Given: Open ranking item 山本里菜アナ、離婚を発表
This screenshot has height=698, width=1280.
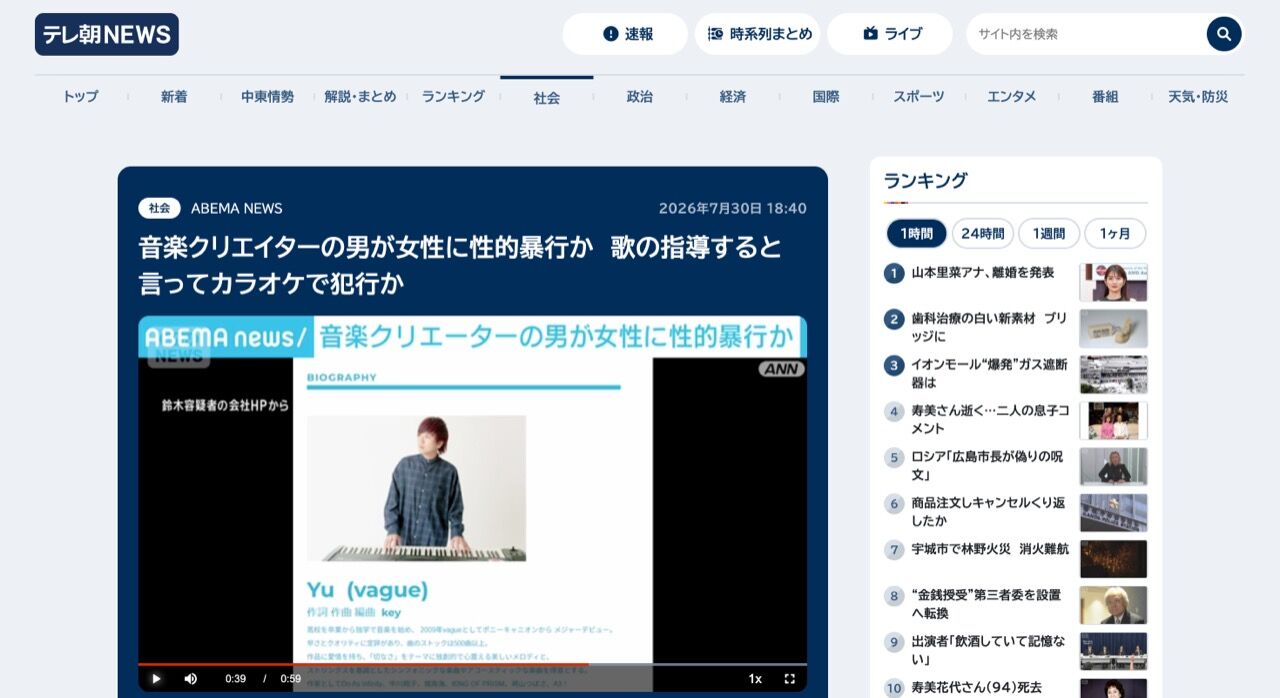Looking at the screenshot, I should tap(982, 273).
